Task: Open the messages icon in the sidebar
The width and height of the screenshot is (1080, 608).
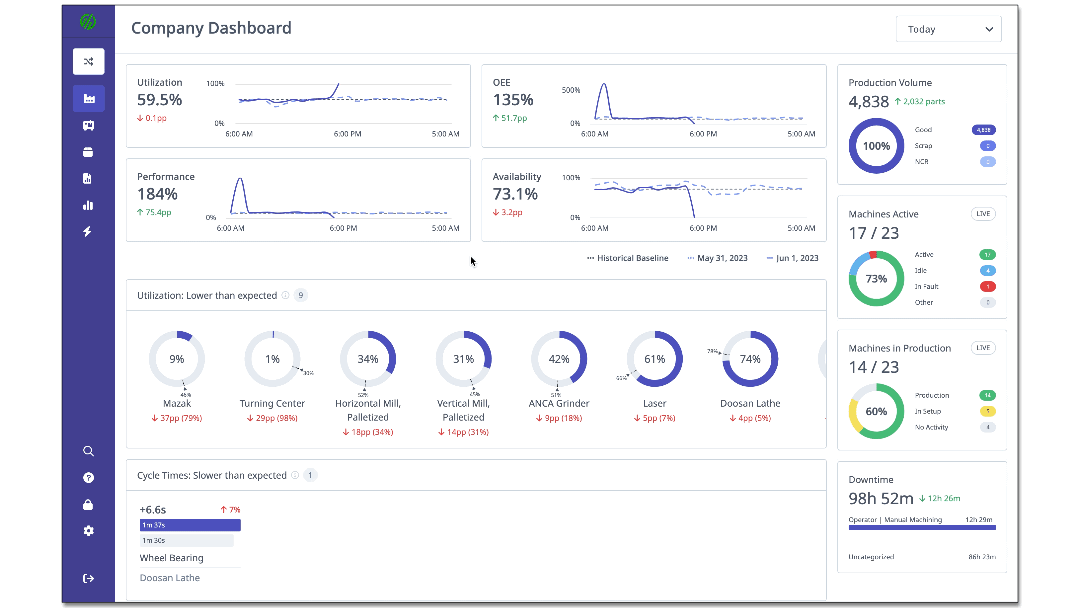Action: (88, 125)
